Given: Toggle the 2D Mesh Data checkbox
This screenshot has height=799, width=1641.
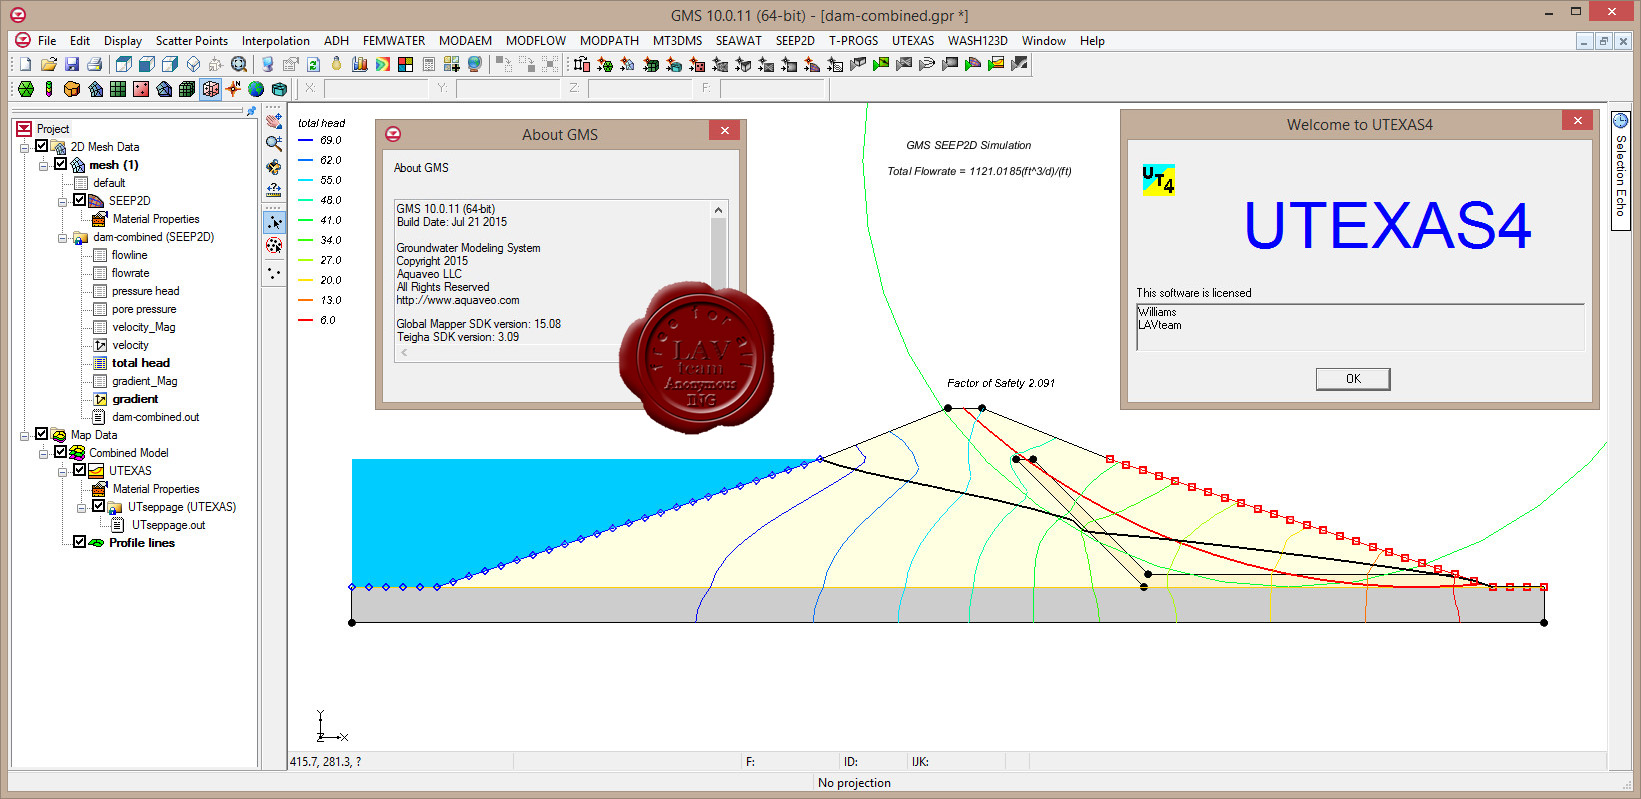Looking at the screenshot, I should tap(41, 146).
